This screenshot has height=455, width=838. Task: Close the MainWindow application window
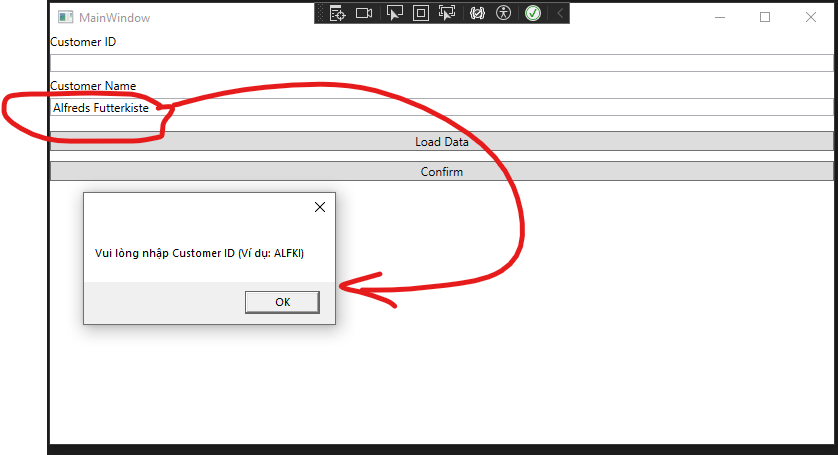811,17
